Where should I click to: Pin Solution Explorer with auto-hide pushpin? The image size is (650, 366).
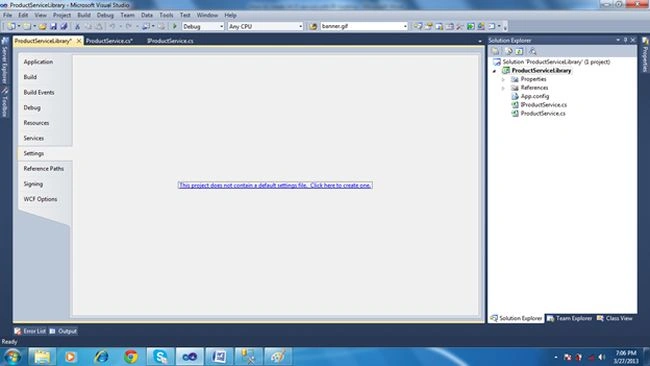tap(626, 40)
